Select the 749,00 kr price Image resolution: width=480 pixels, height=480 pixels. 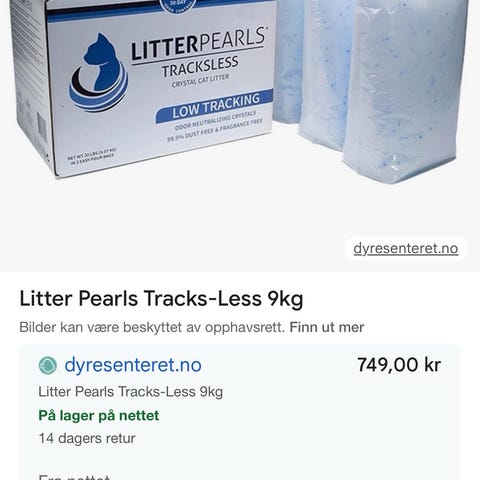click(x=399, y=365)
